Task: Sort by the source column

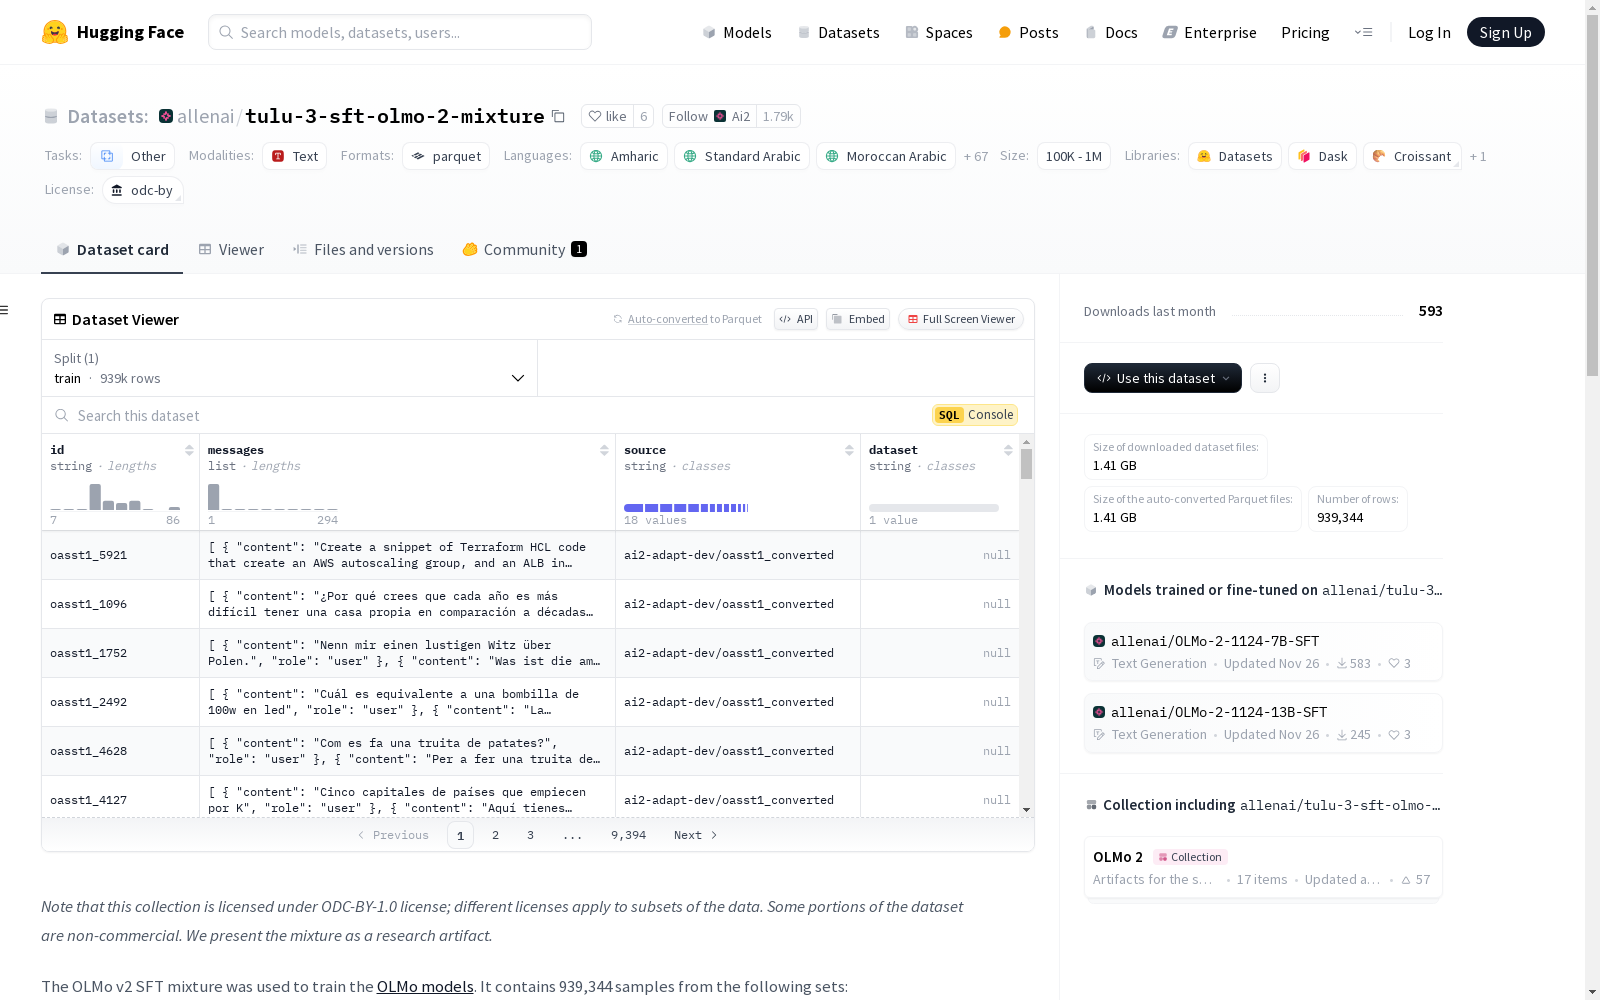Action: [849, 450]
